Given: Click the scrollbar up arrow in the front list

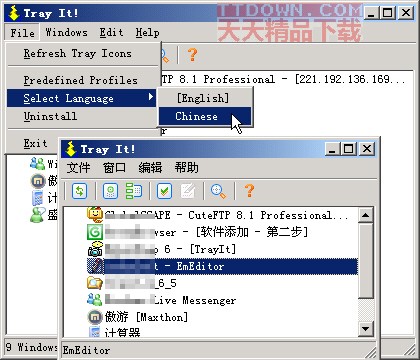Looking at the screenshot, I should (365, 215).
